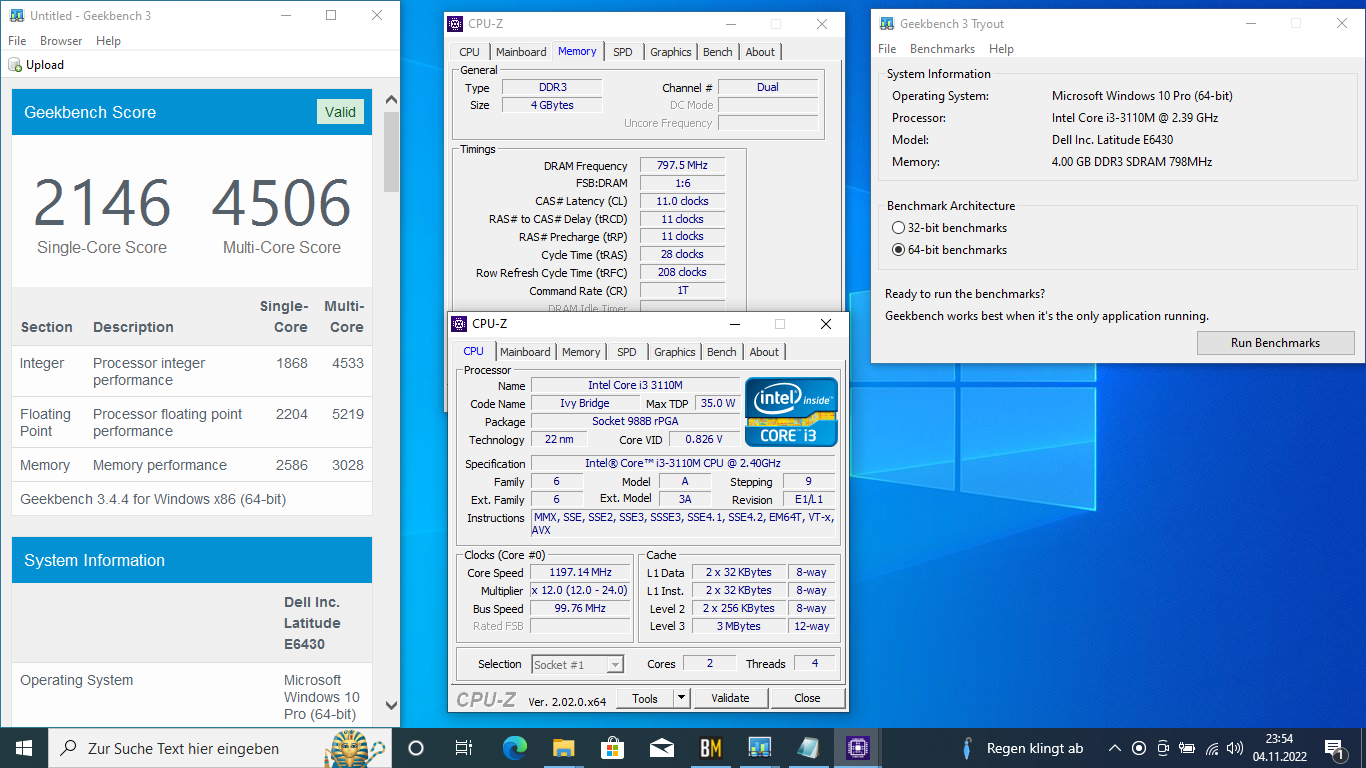This screenshot has height=768, width=1366.
Task: Open Help menu in Untitled Geekbench 3 window
Action: coord(108,41)
